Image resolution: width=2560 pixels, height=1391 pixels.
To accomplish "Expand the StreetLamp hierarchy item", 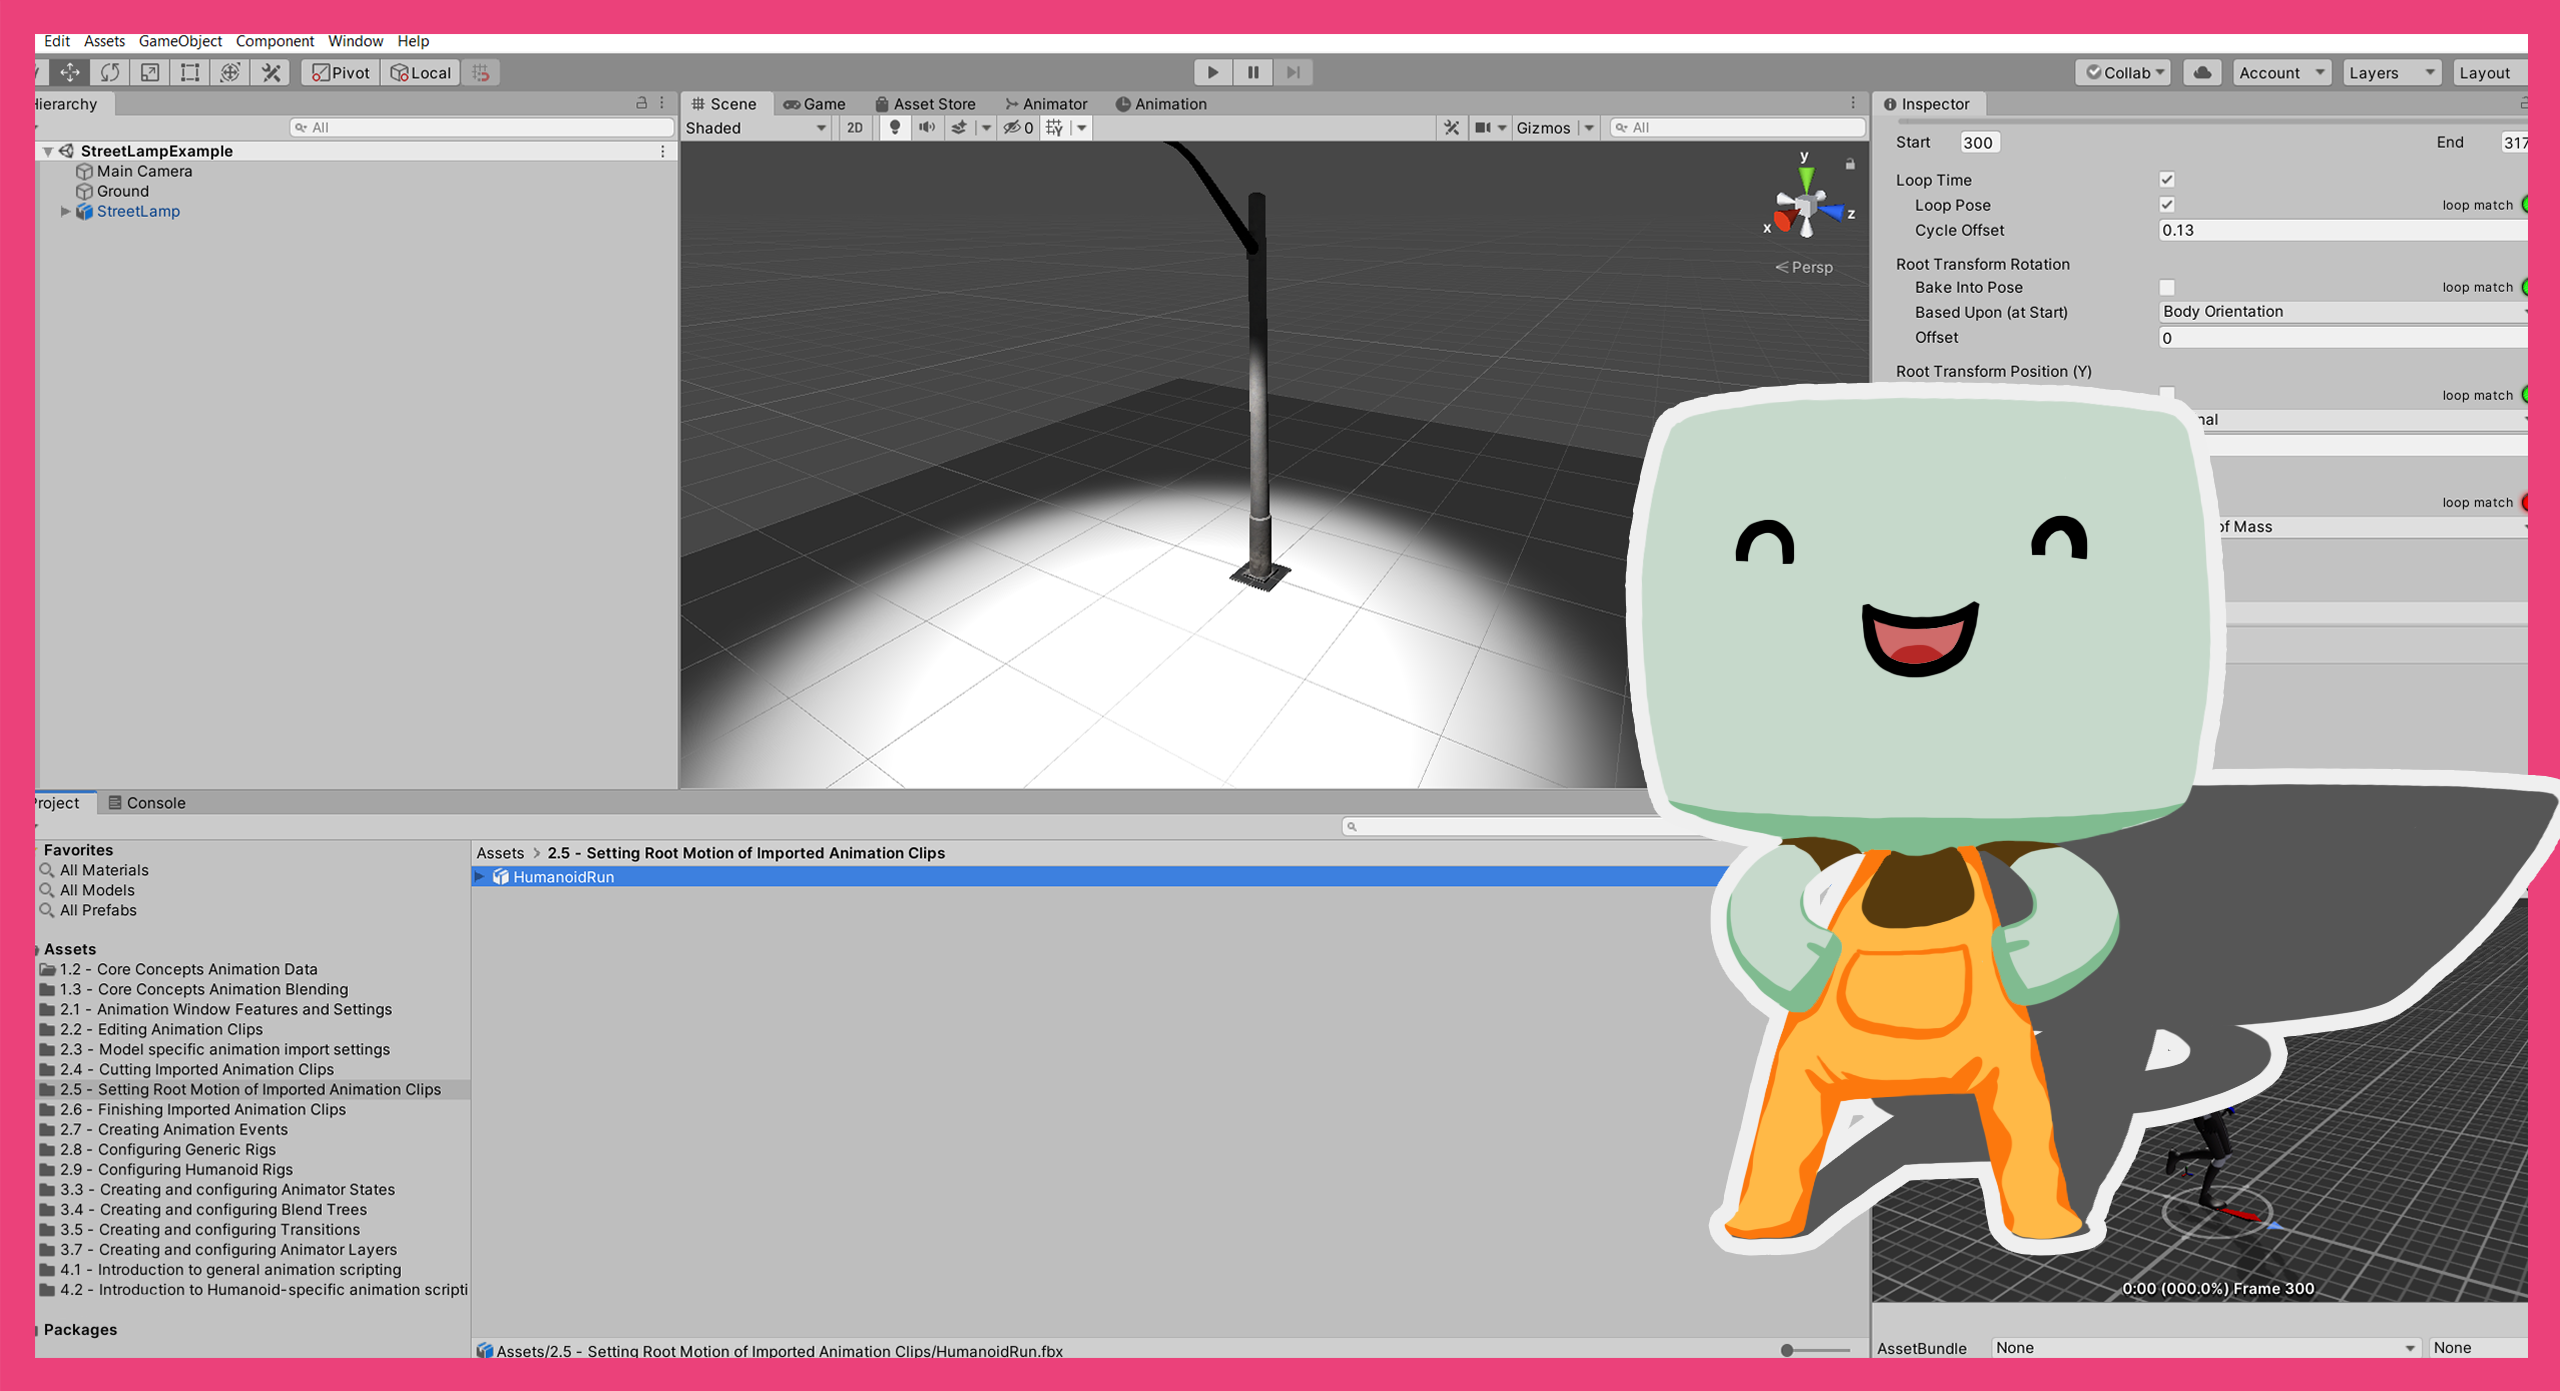I will click(x=65, y=211).
